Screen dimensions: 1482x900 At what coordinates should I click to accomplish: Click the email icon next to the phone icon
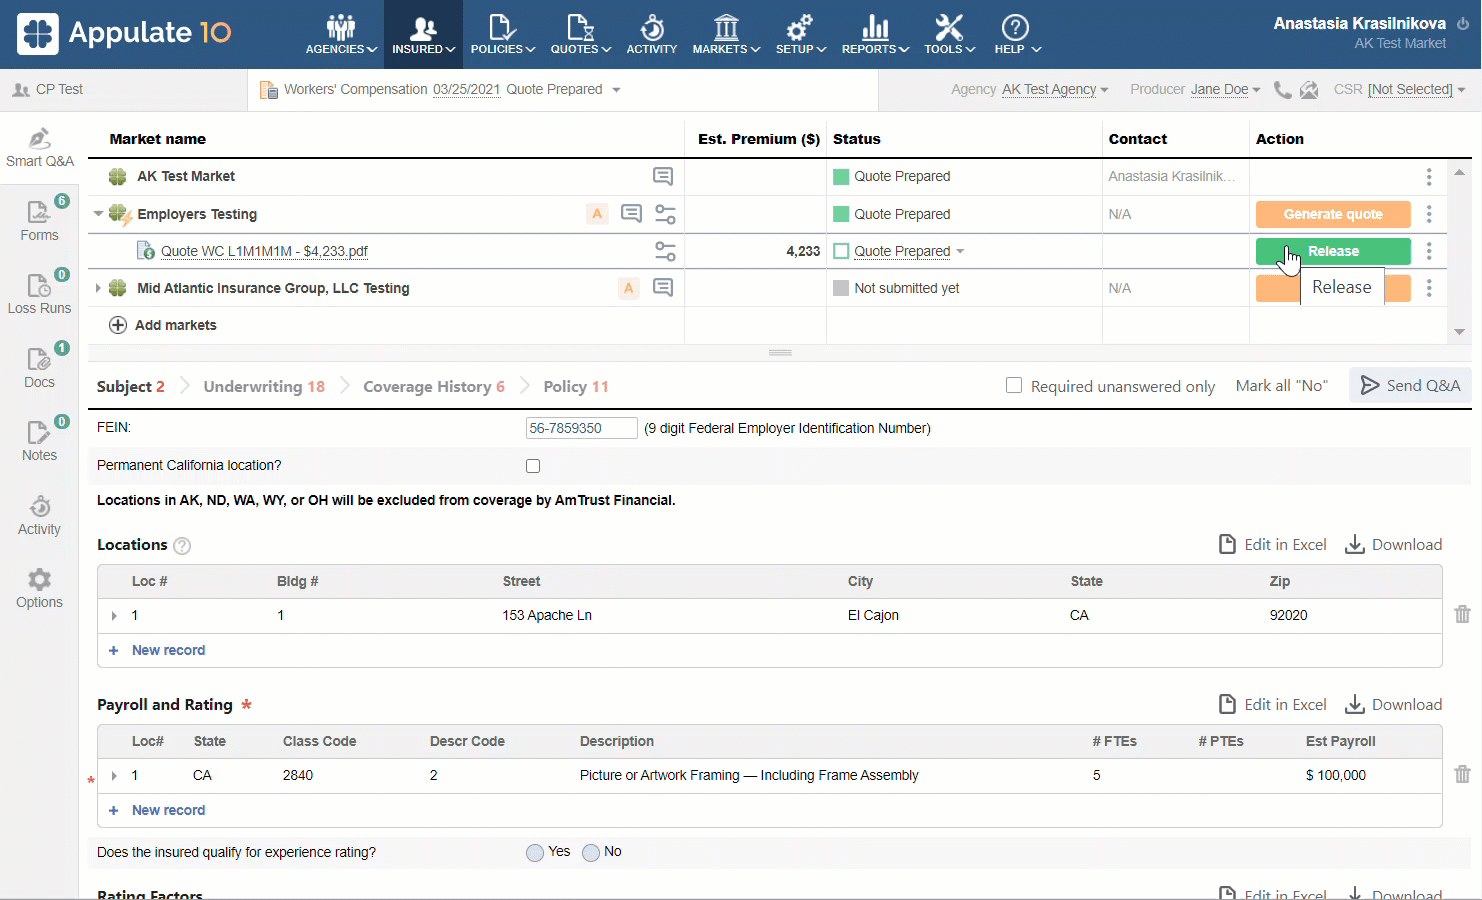point(1309,90)
